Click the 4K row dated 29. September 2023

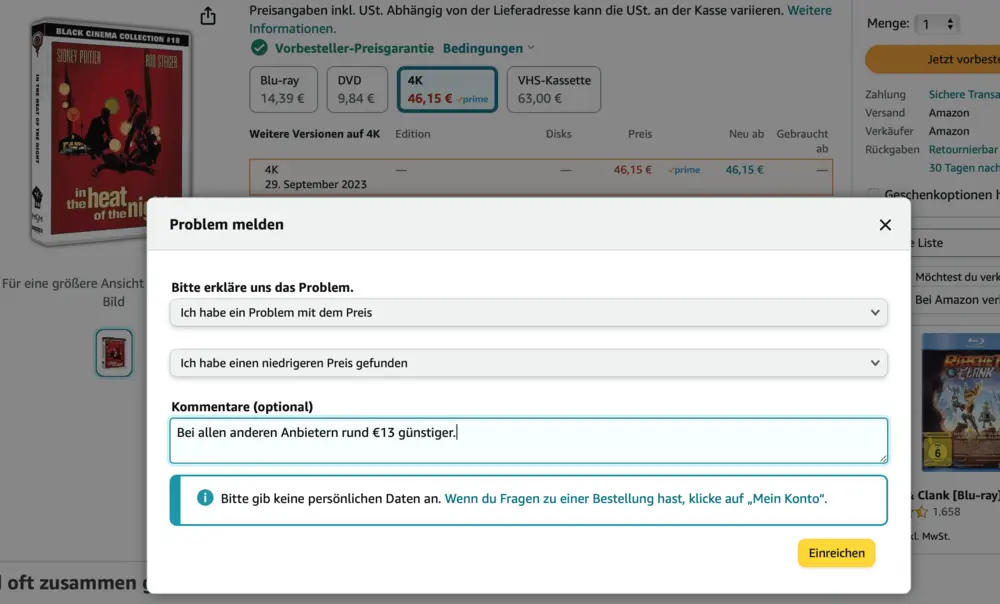[541, 177]
